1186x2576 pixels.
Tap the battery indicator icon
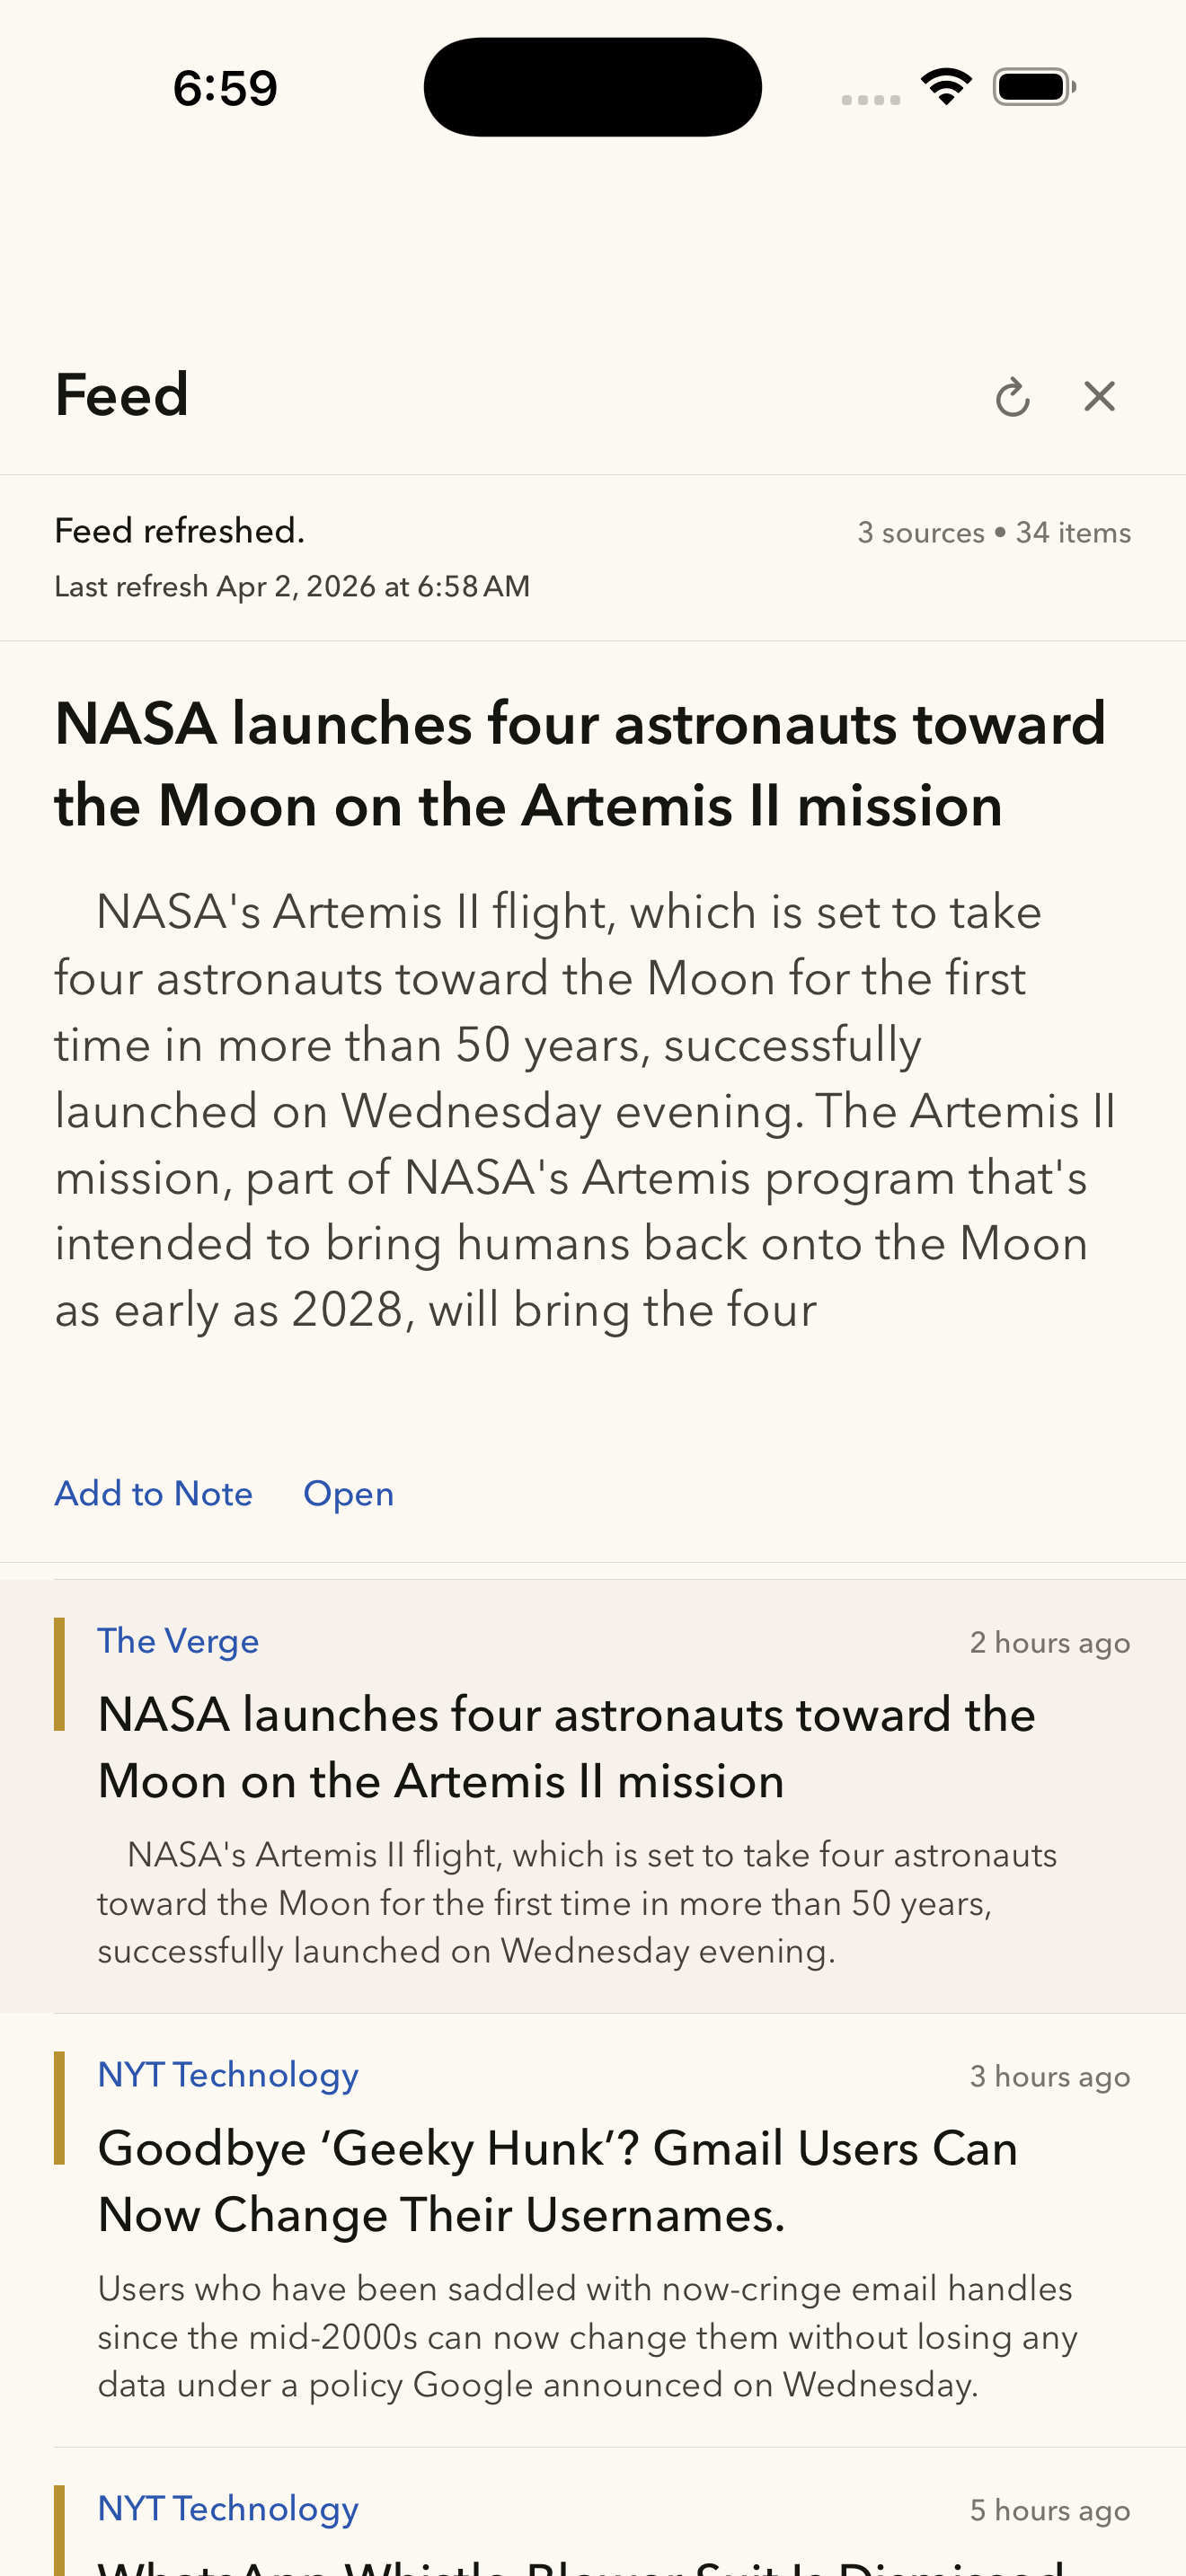(1034, 87)
